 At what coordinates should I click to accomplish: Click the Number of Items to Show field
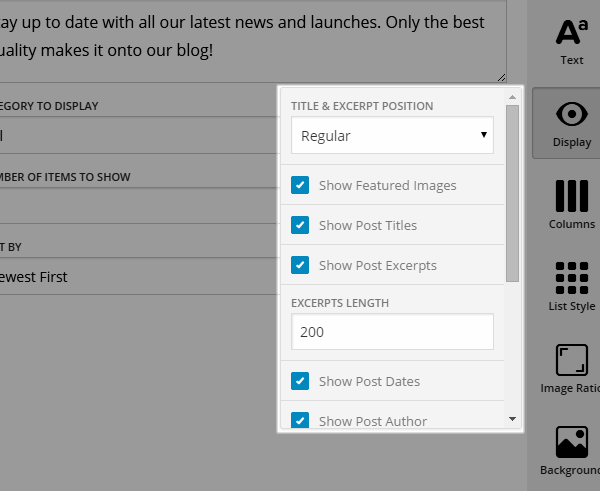click(x=138, y=206)
